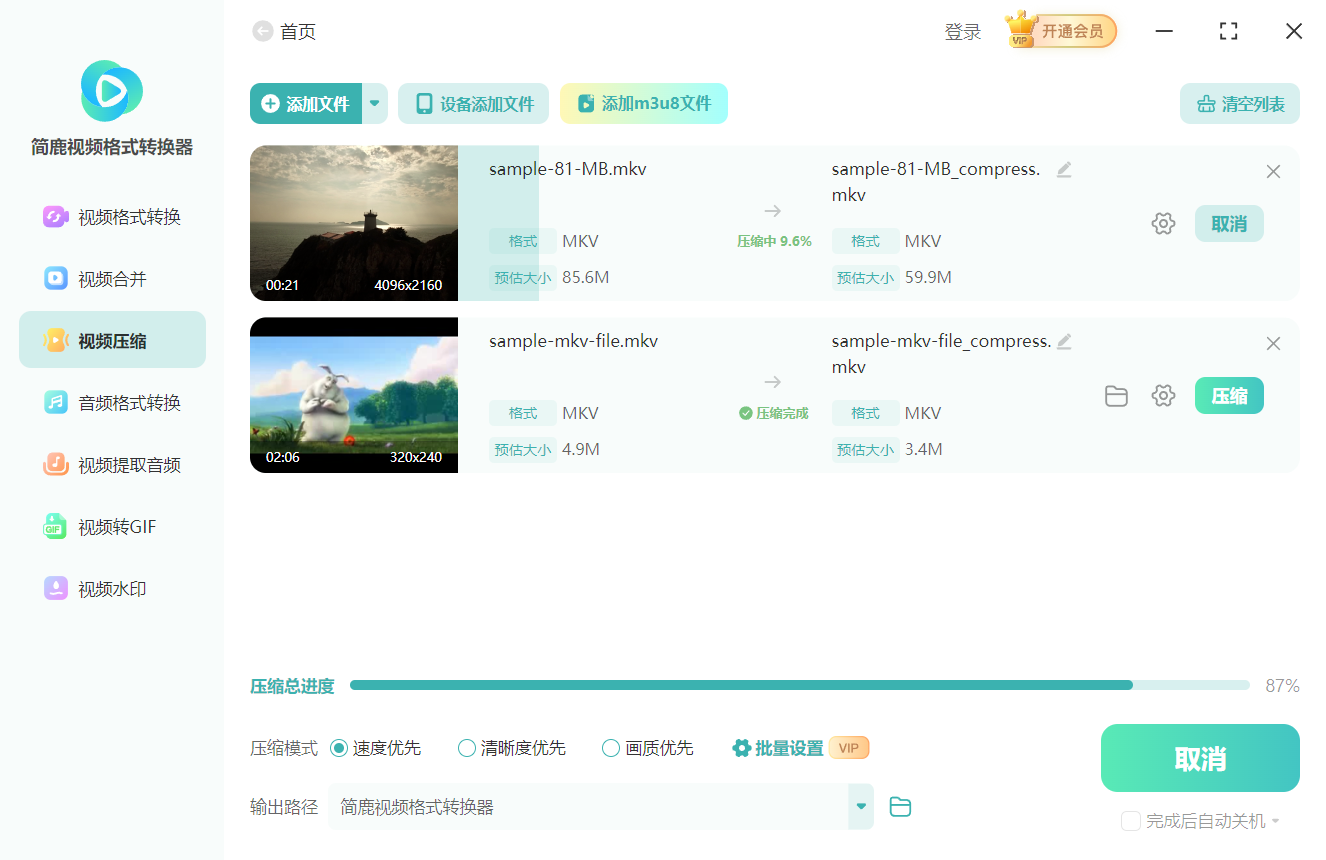Click the 添加m3u8文件 button
The image size is (1326, 860).
point(644,104)
